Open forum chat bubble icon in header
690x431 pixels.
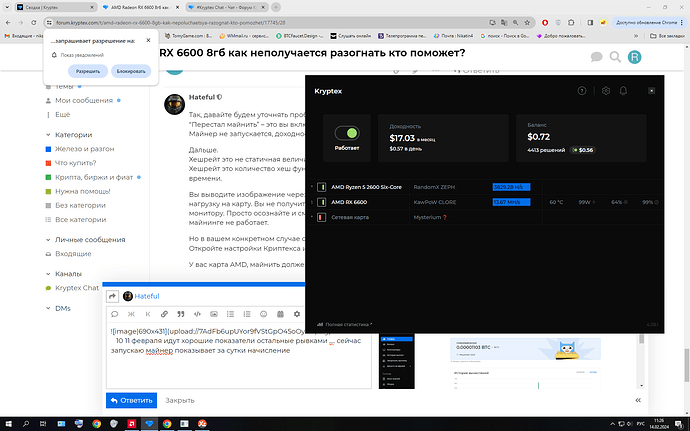click(596, 57)
